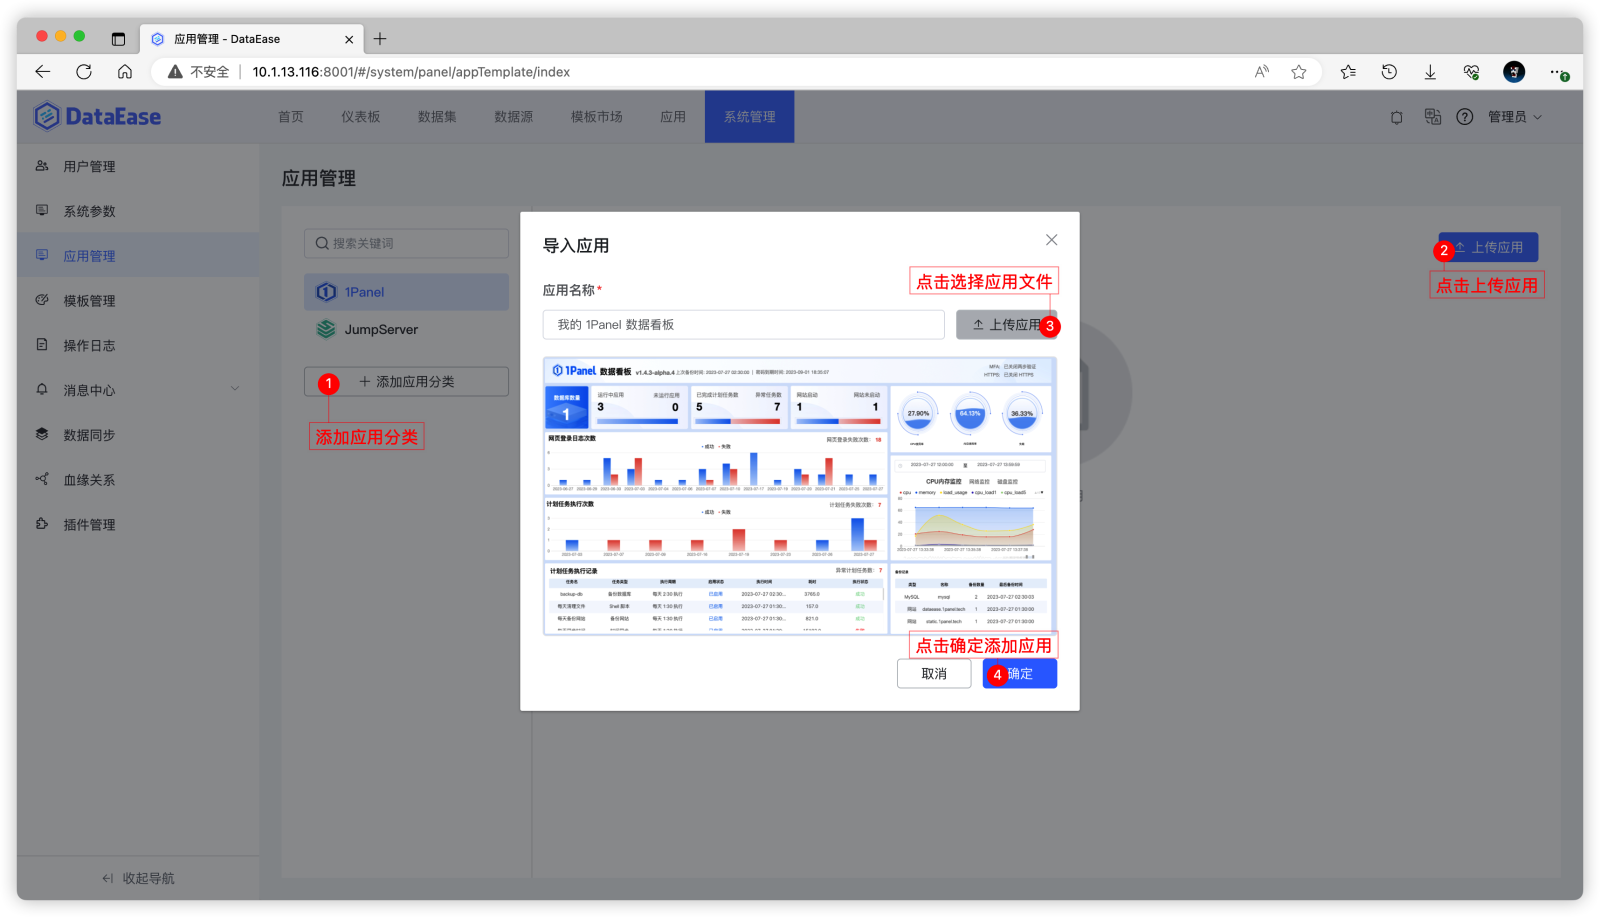Reload the page with refresh icon

84,72
